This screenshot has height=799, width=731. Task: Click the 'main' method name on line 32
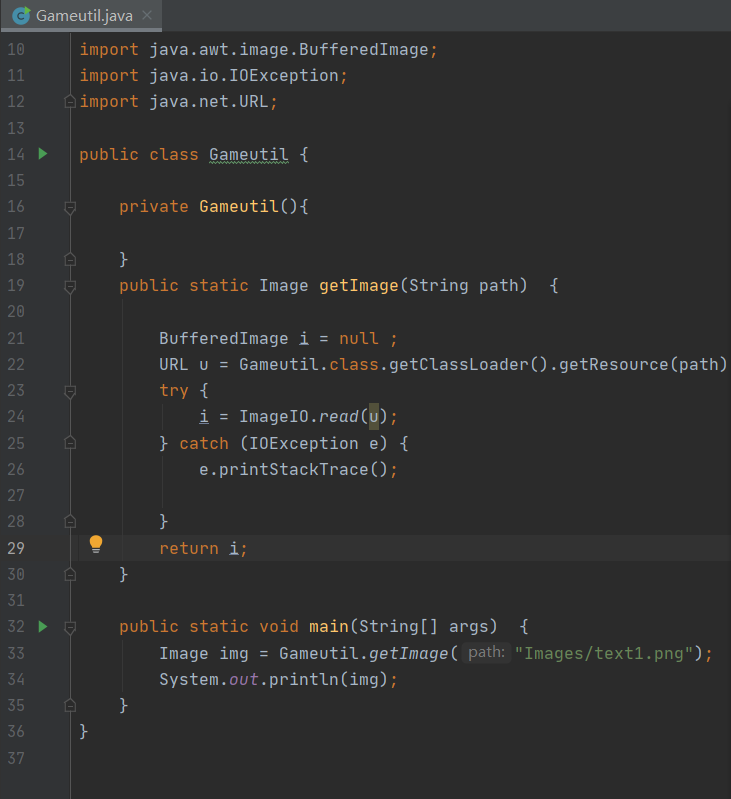pos(329,626)
